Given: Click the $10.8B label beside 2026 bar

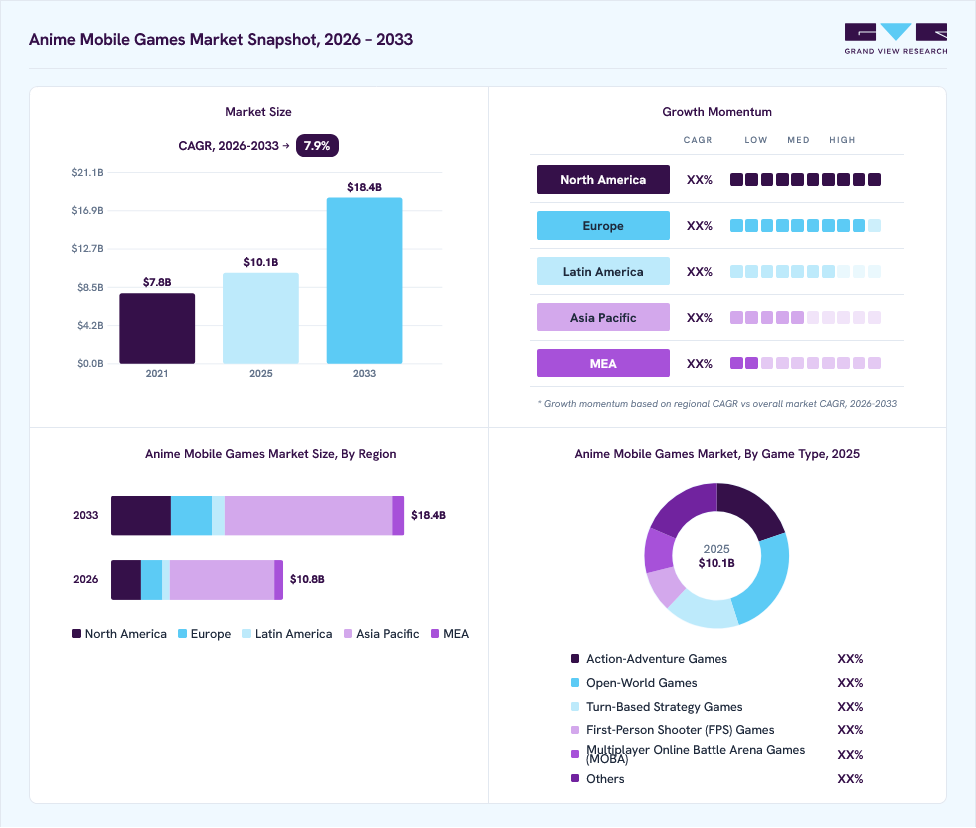Looking at the screenshot, I should click(x=307, y=580).
